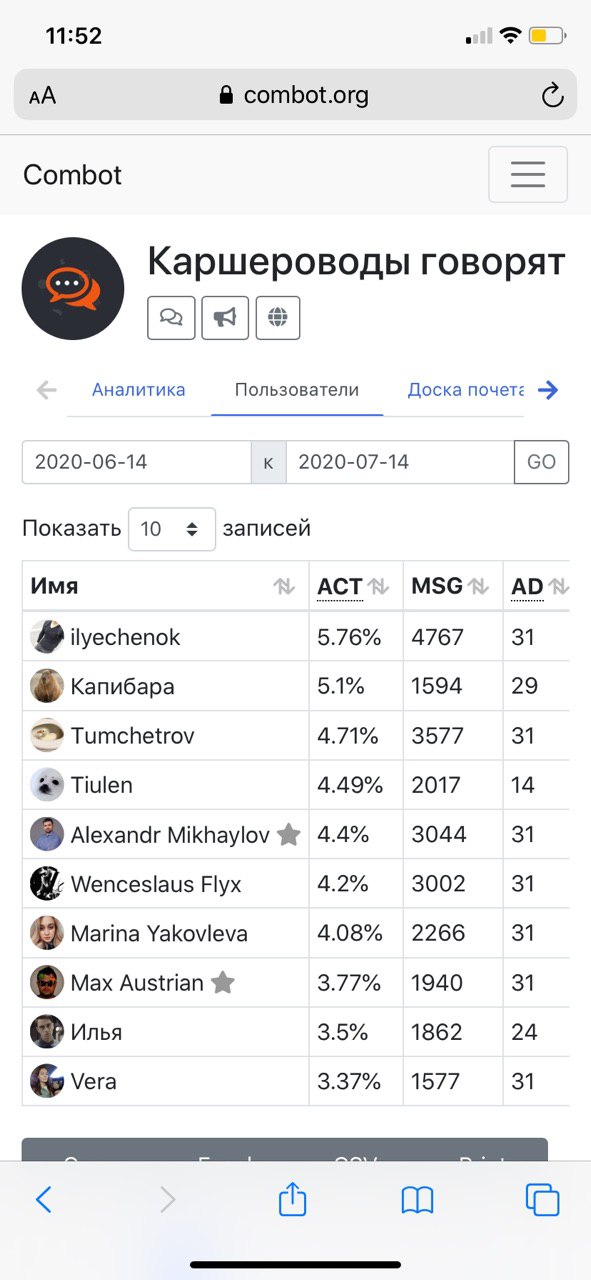The width and height of the screenshot is (591, 1280).
Task: Show open tabs in Safari
Action: (x=542, y=1199)
